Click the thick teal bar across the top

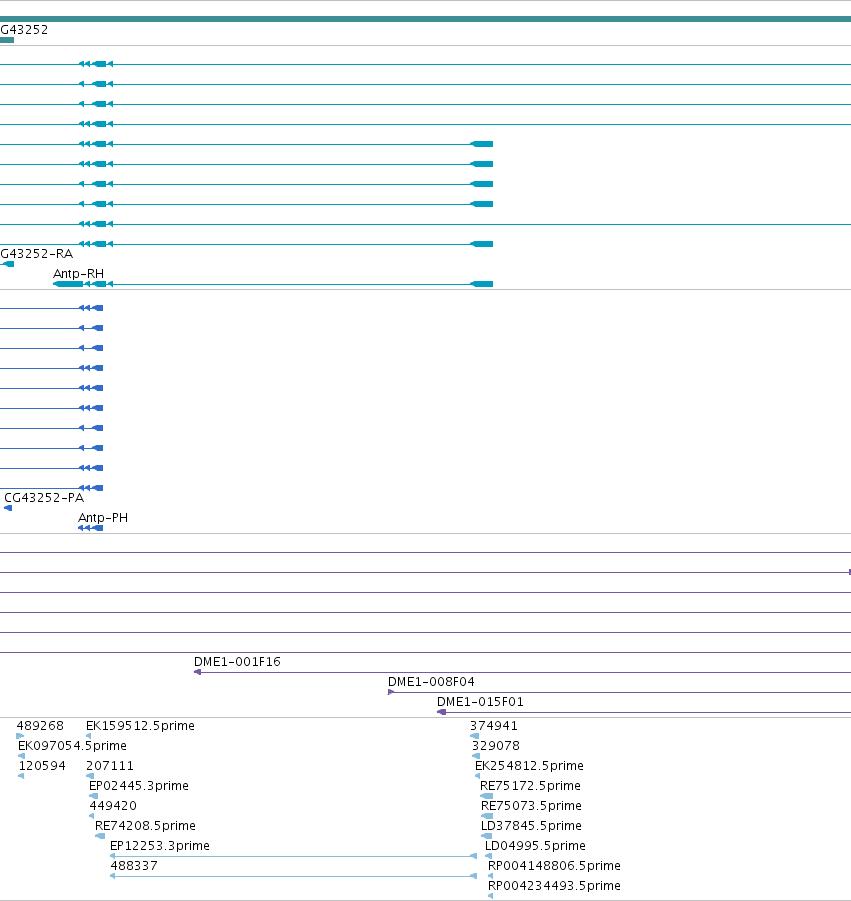coord(425,19)
